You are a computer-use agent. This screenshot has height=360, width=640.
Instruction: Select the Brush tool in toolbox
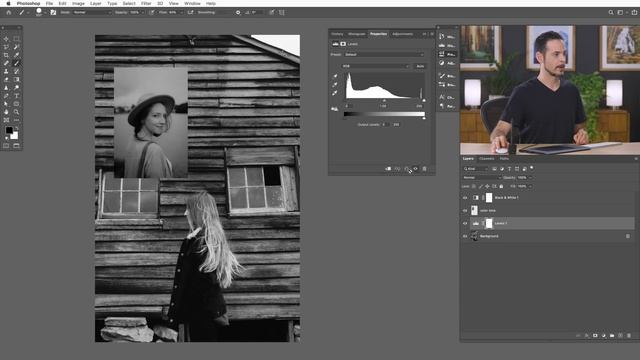(17, 63)
